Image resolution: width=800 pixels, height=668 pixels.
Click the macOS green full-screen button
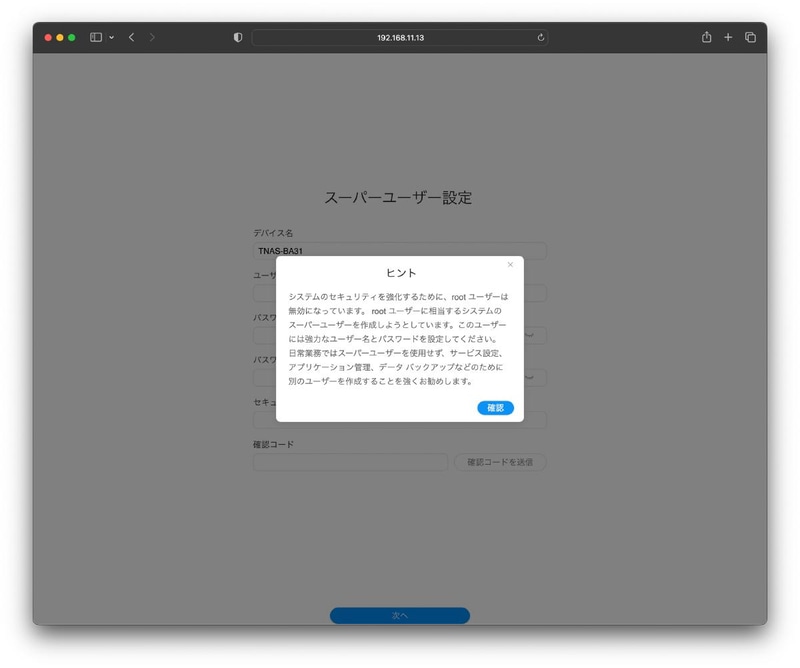[x=72, y=37]
